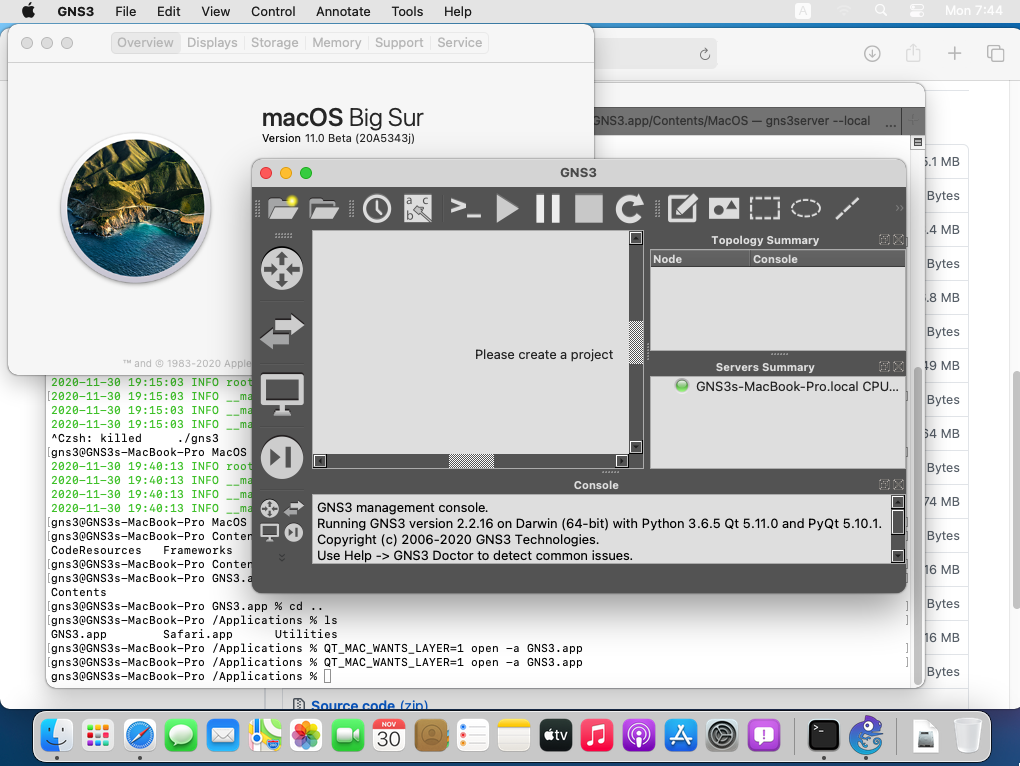Click the Node column header

(700, 259)
